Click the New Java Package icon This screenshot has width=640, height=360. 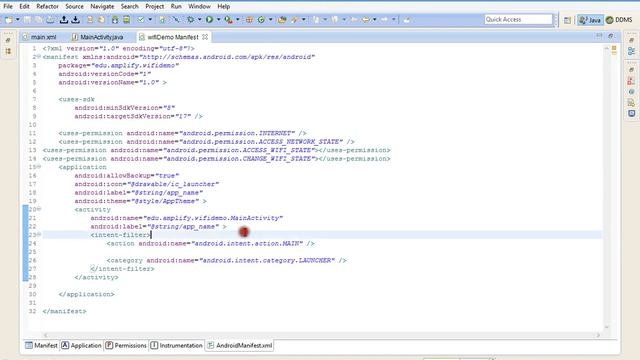click(249, 20)
